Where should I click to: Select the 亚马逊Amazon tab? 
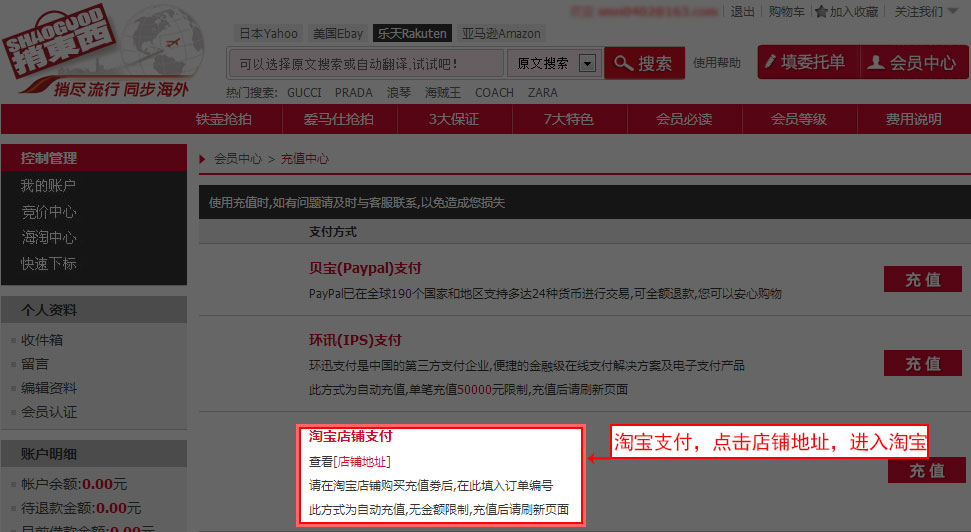pos(501,33)
